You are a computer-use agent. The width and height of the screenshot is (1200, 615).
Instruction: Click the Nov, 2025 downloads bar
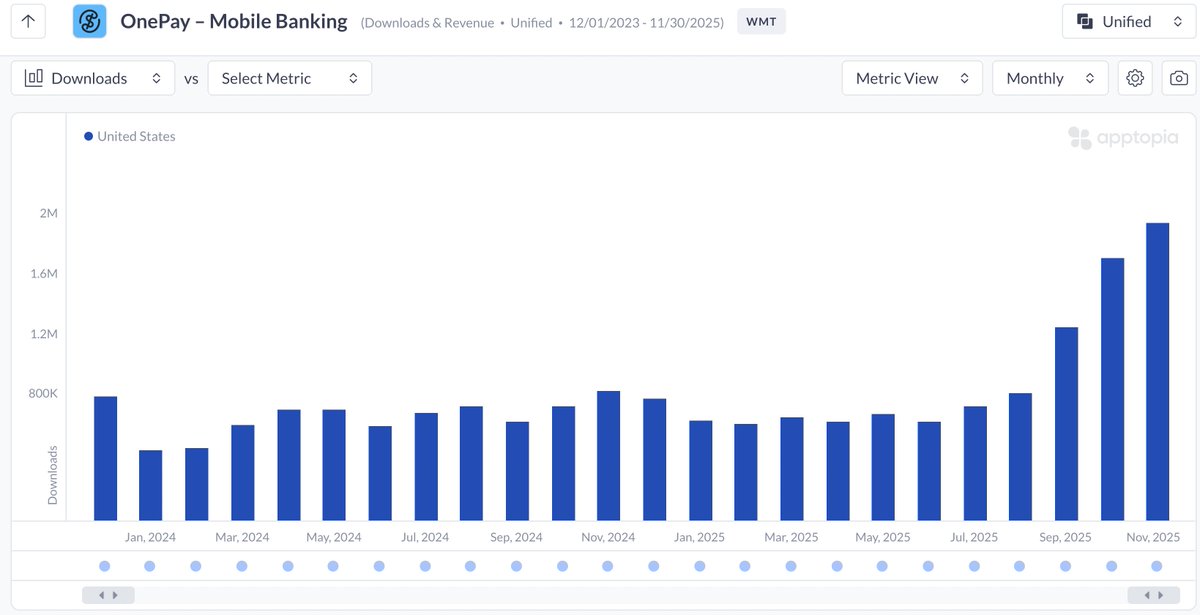coord(1157,371)
